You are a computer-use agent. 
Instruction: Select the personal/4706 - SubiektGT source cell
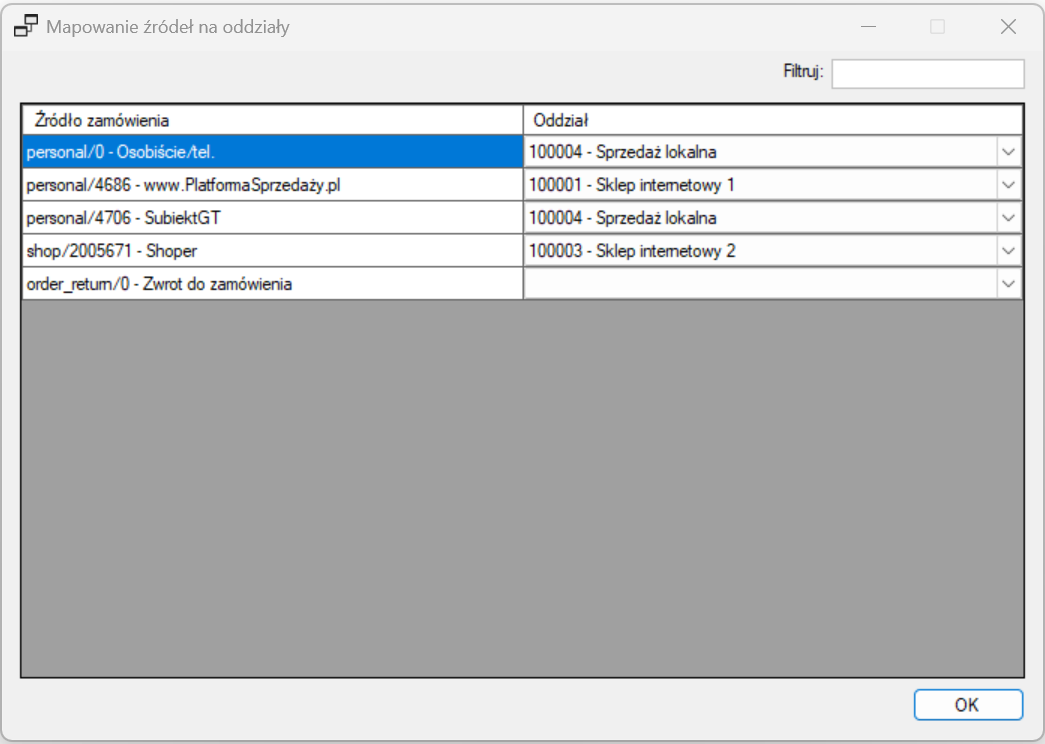click(x=272, y=218)
